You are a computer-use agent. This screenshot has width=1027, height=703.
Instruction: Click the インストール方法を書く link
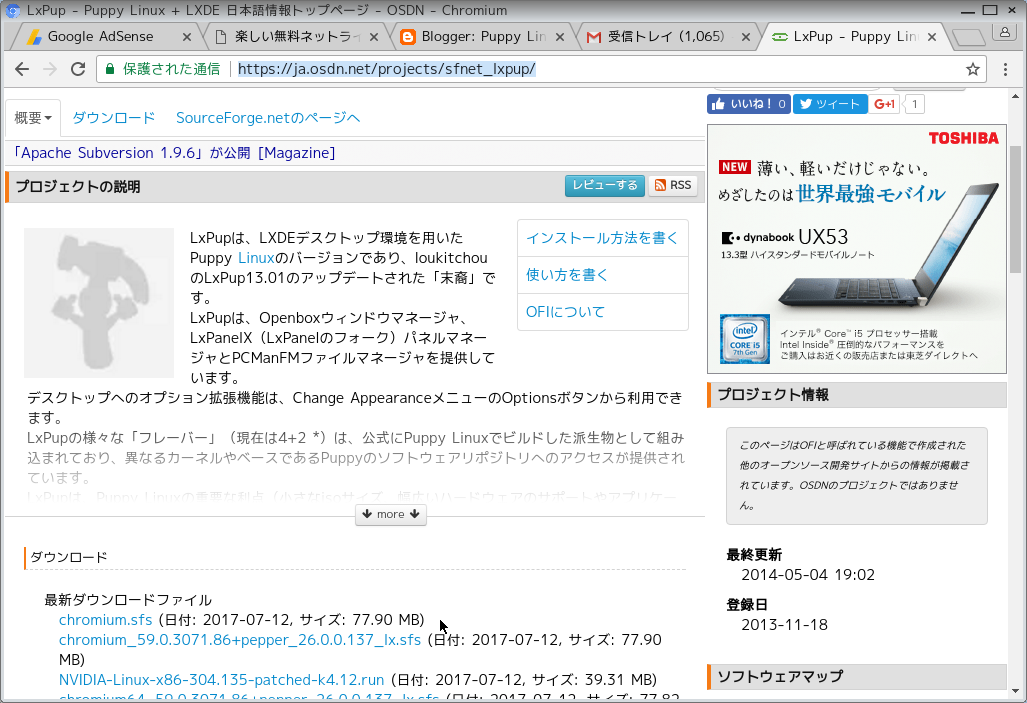(x=602, y=238)
